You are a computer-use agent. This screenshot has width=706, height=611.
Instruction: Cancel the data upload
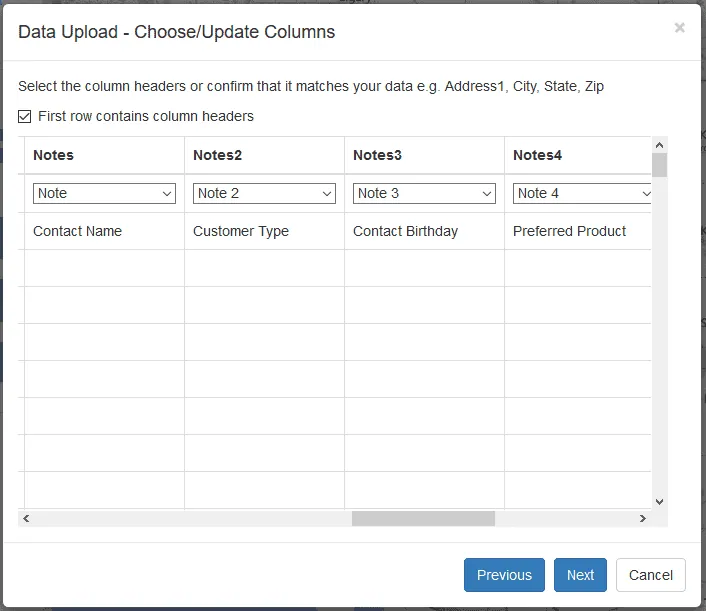(651, 575)
